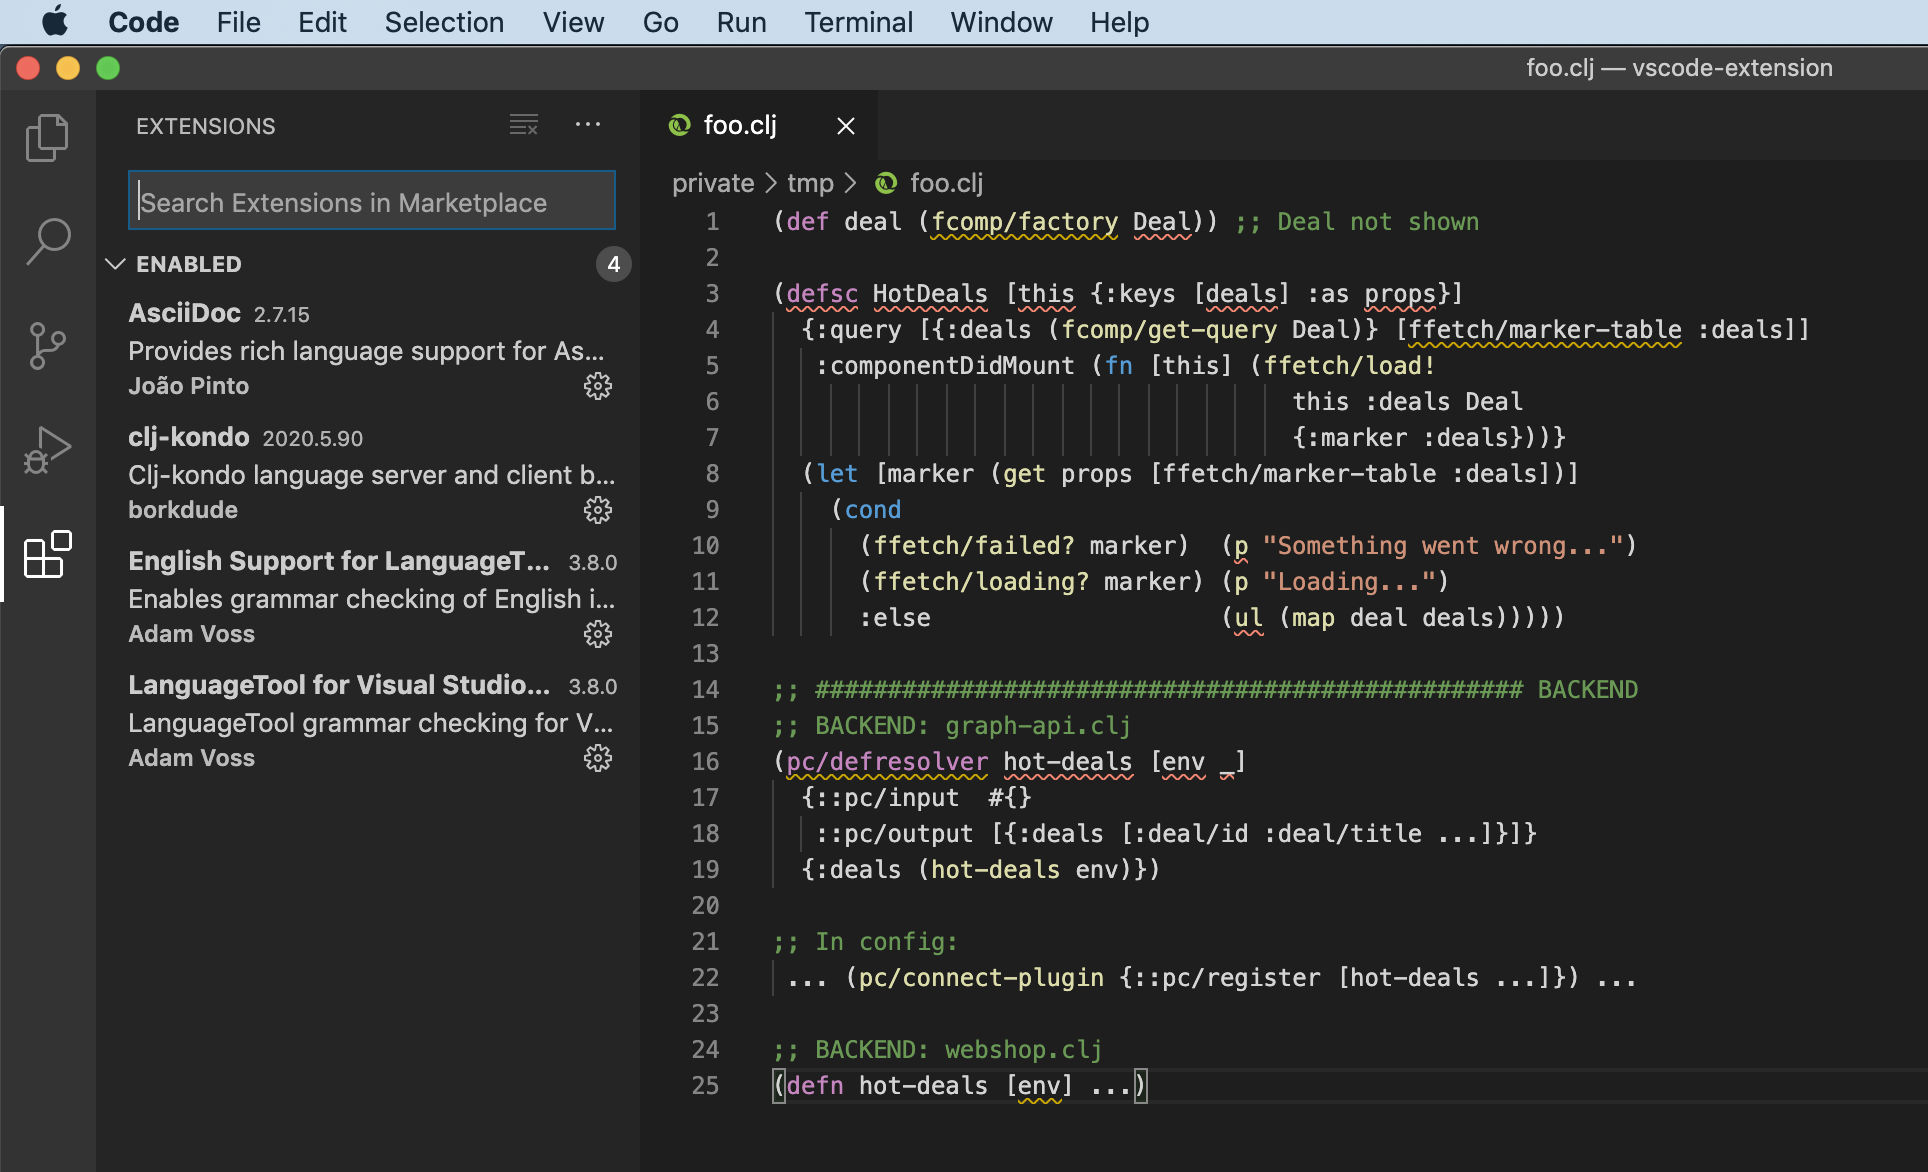Click the 'In config:' comment line
The height and width of the screenshot is (1172, 1928).
pos(865,942)
